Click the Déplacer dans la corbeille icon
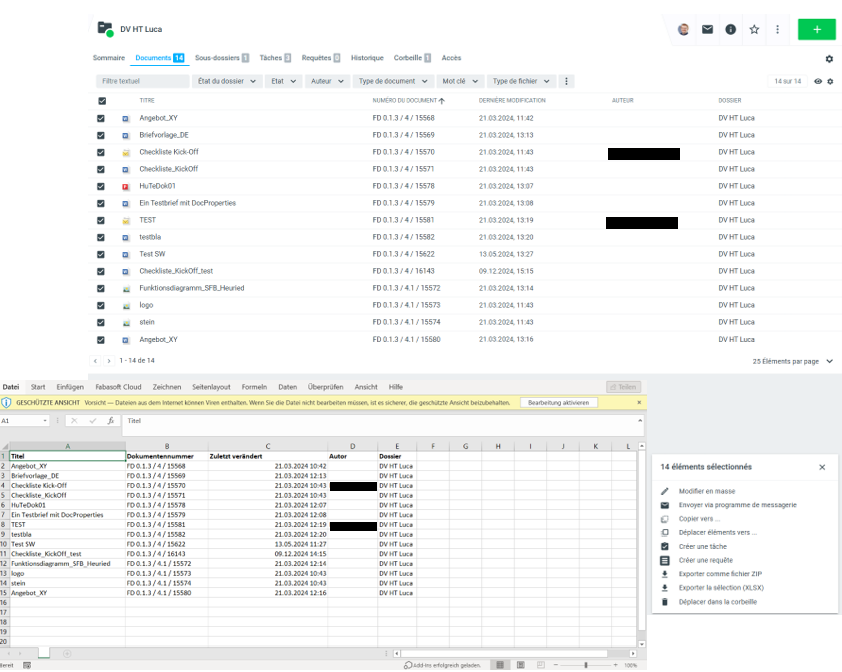Viewport: 842px width, 672px height. click(x=665, y=602)
